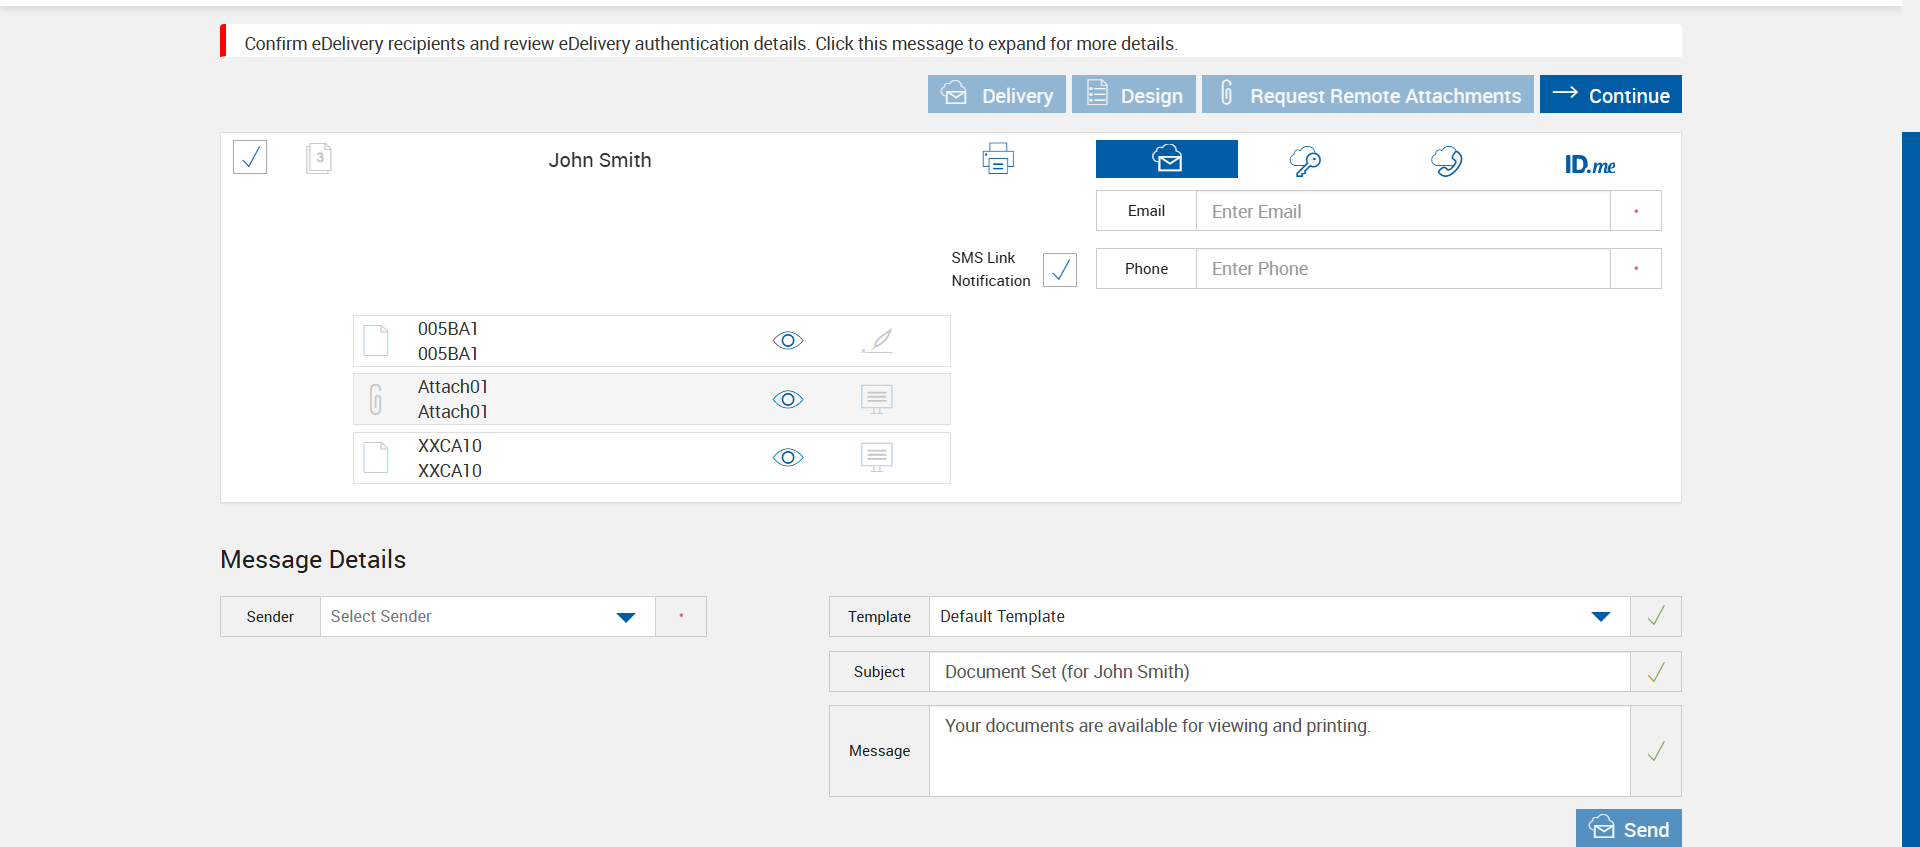Open the ID.me verification option
The width and height of the screenshot is (1920, 847).
coord(1589,164)
